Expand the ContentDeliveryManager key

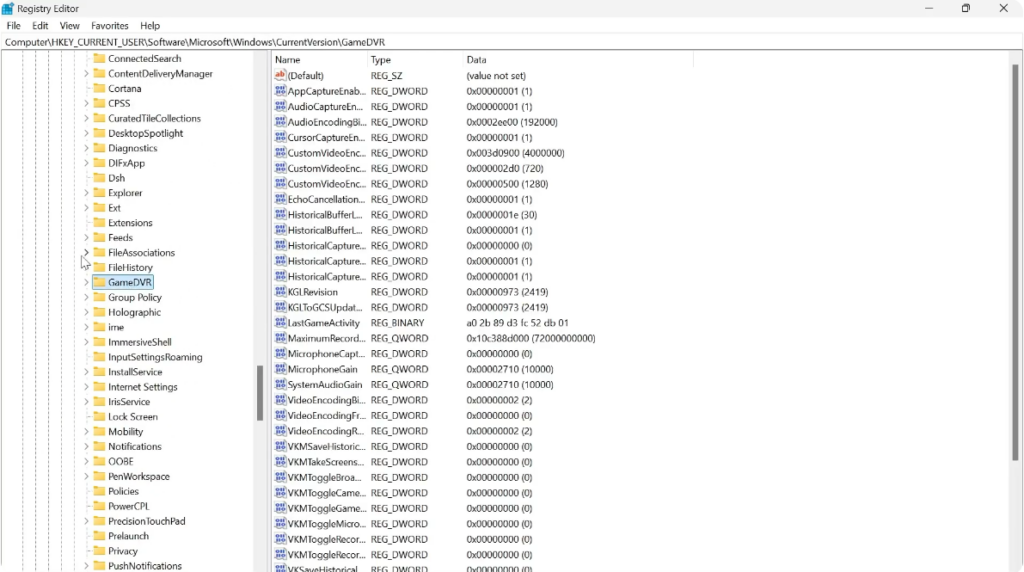point(86,74)
